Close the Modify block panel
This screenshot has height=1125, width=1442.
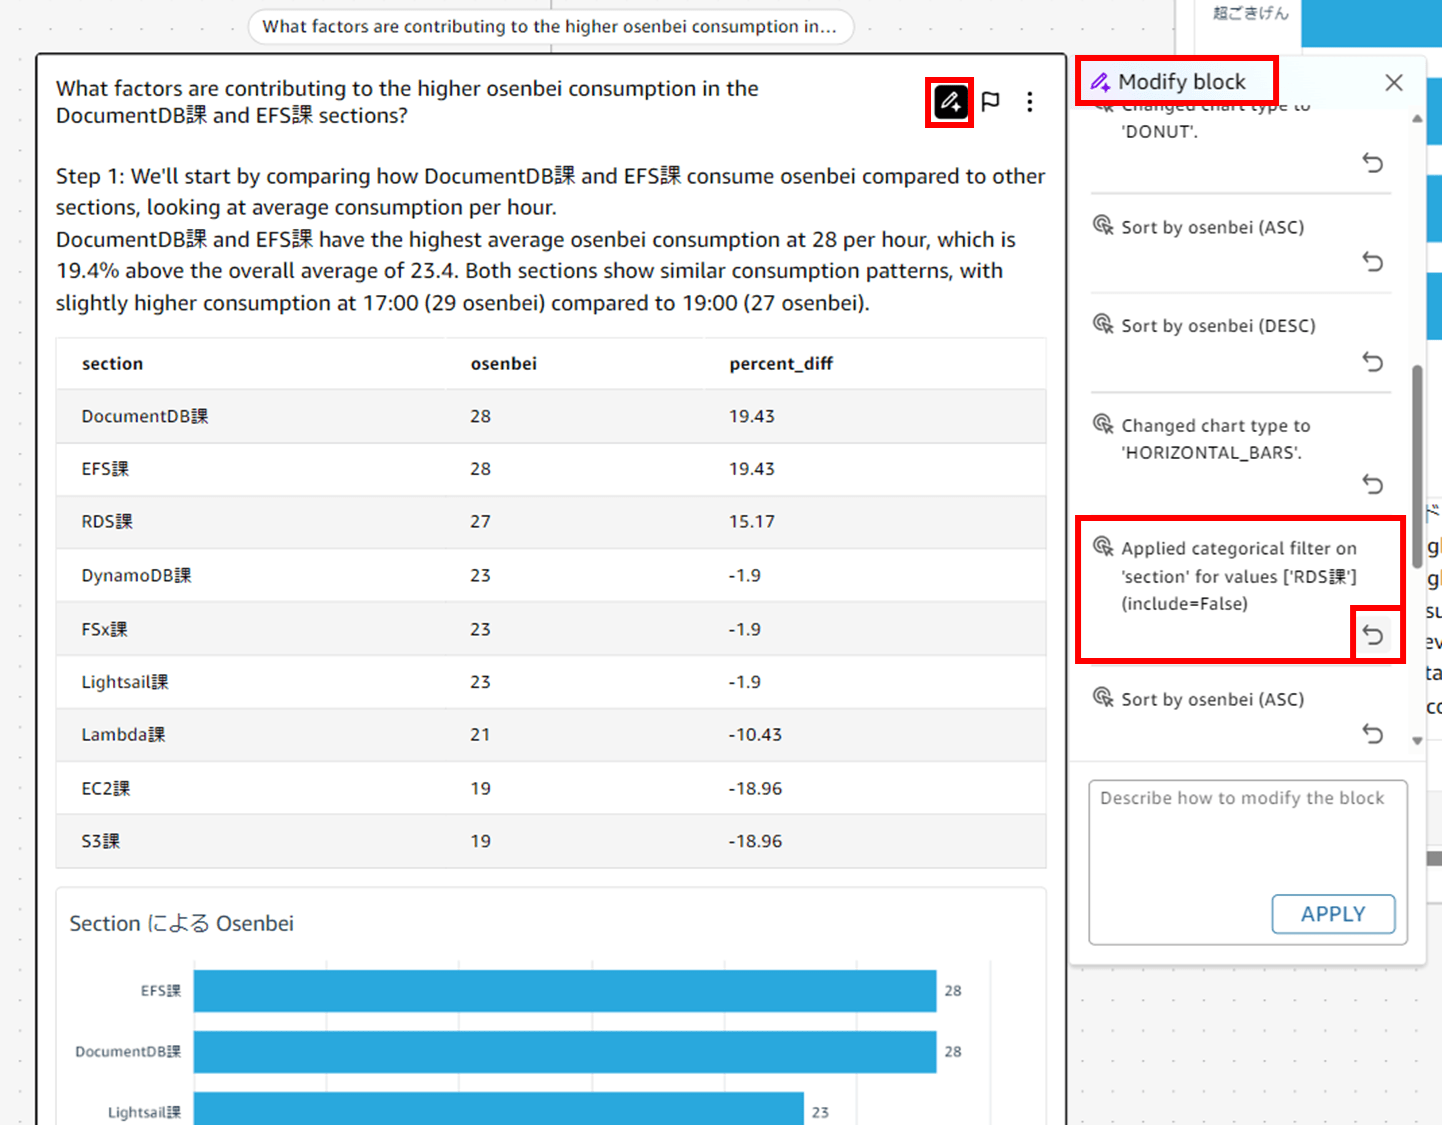pyautogui.click(x=1393, y=83)
